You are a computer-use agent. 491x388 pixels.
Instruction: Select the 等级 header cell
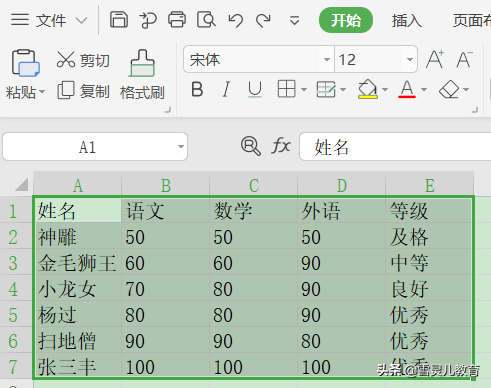point(429,210)
